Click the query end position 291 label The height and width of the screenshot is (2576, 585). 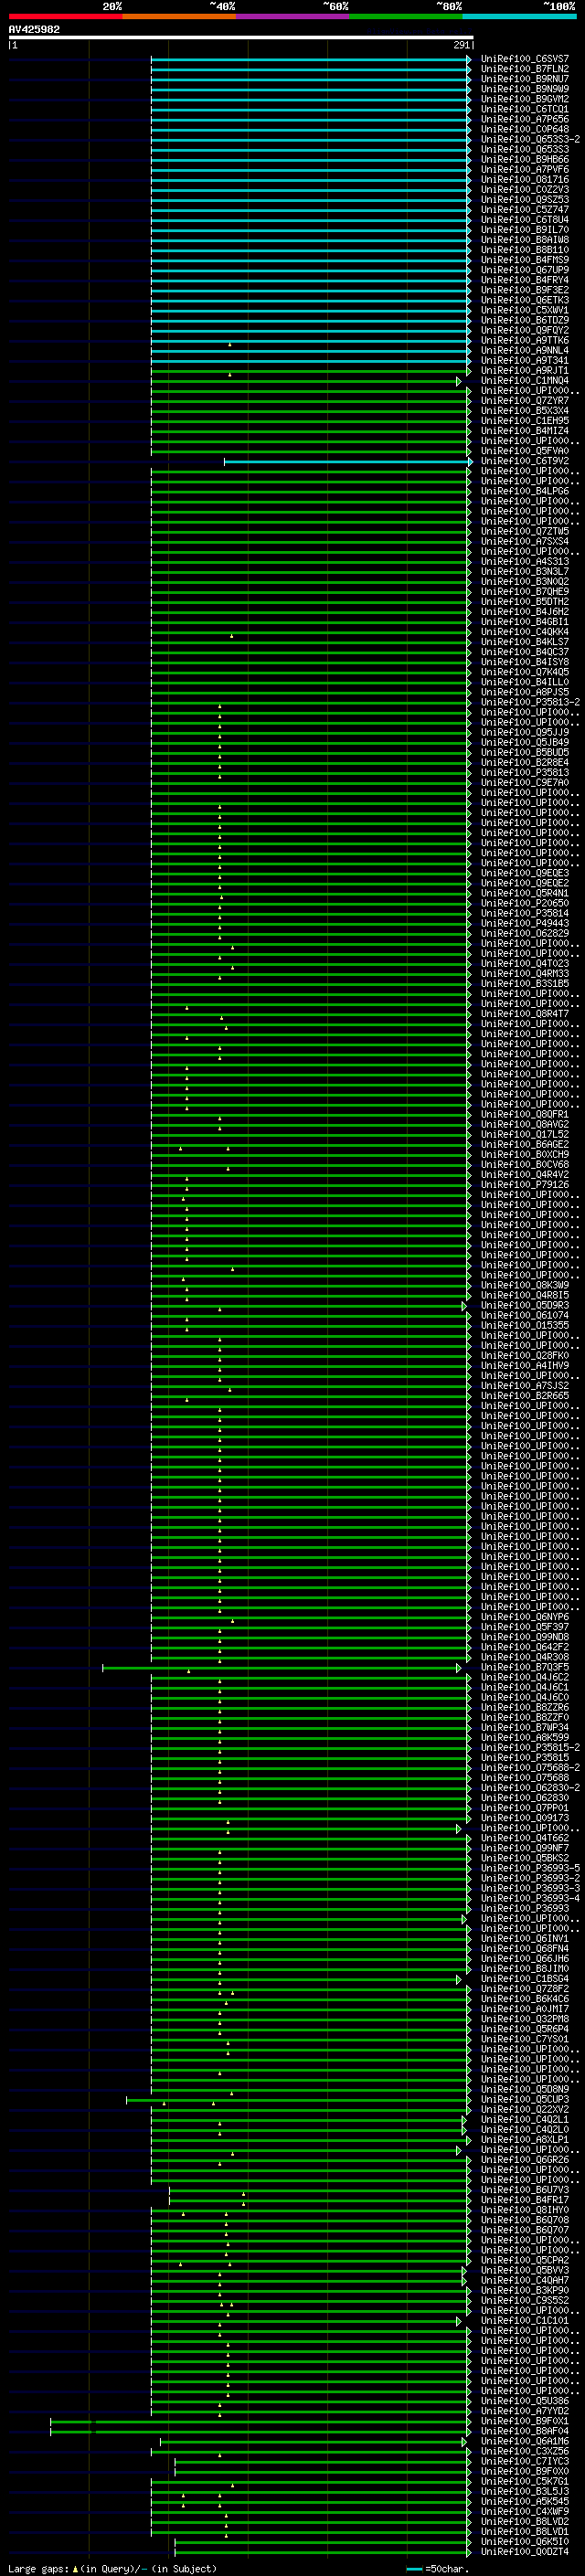coord(461,45)
